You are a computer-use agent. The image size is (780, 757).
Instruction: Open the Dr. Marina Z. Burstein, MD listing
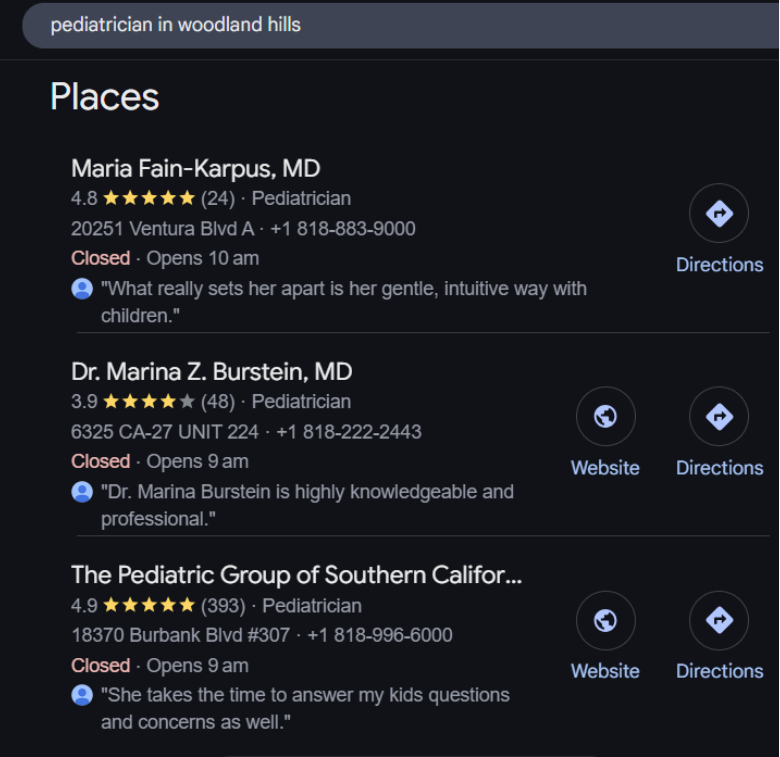211,372
